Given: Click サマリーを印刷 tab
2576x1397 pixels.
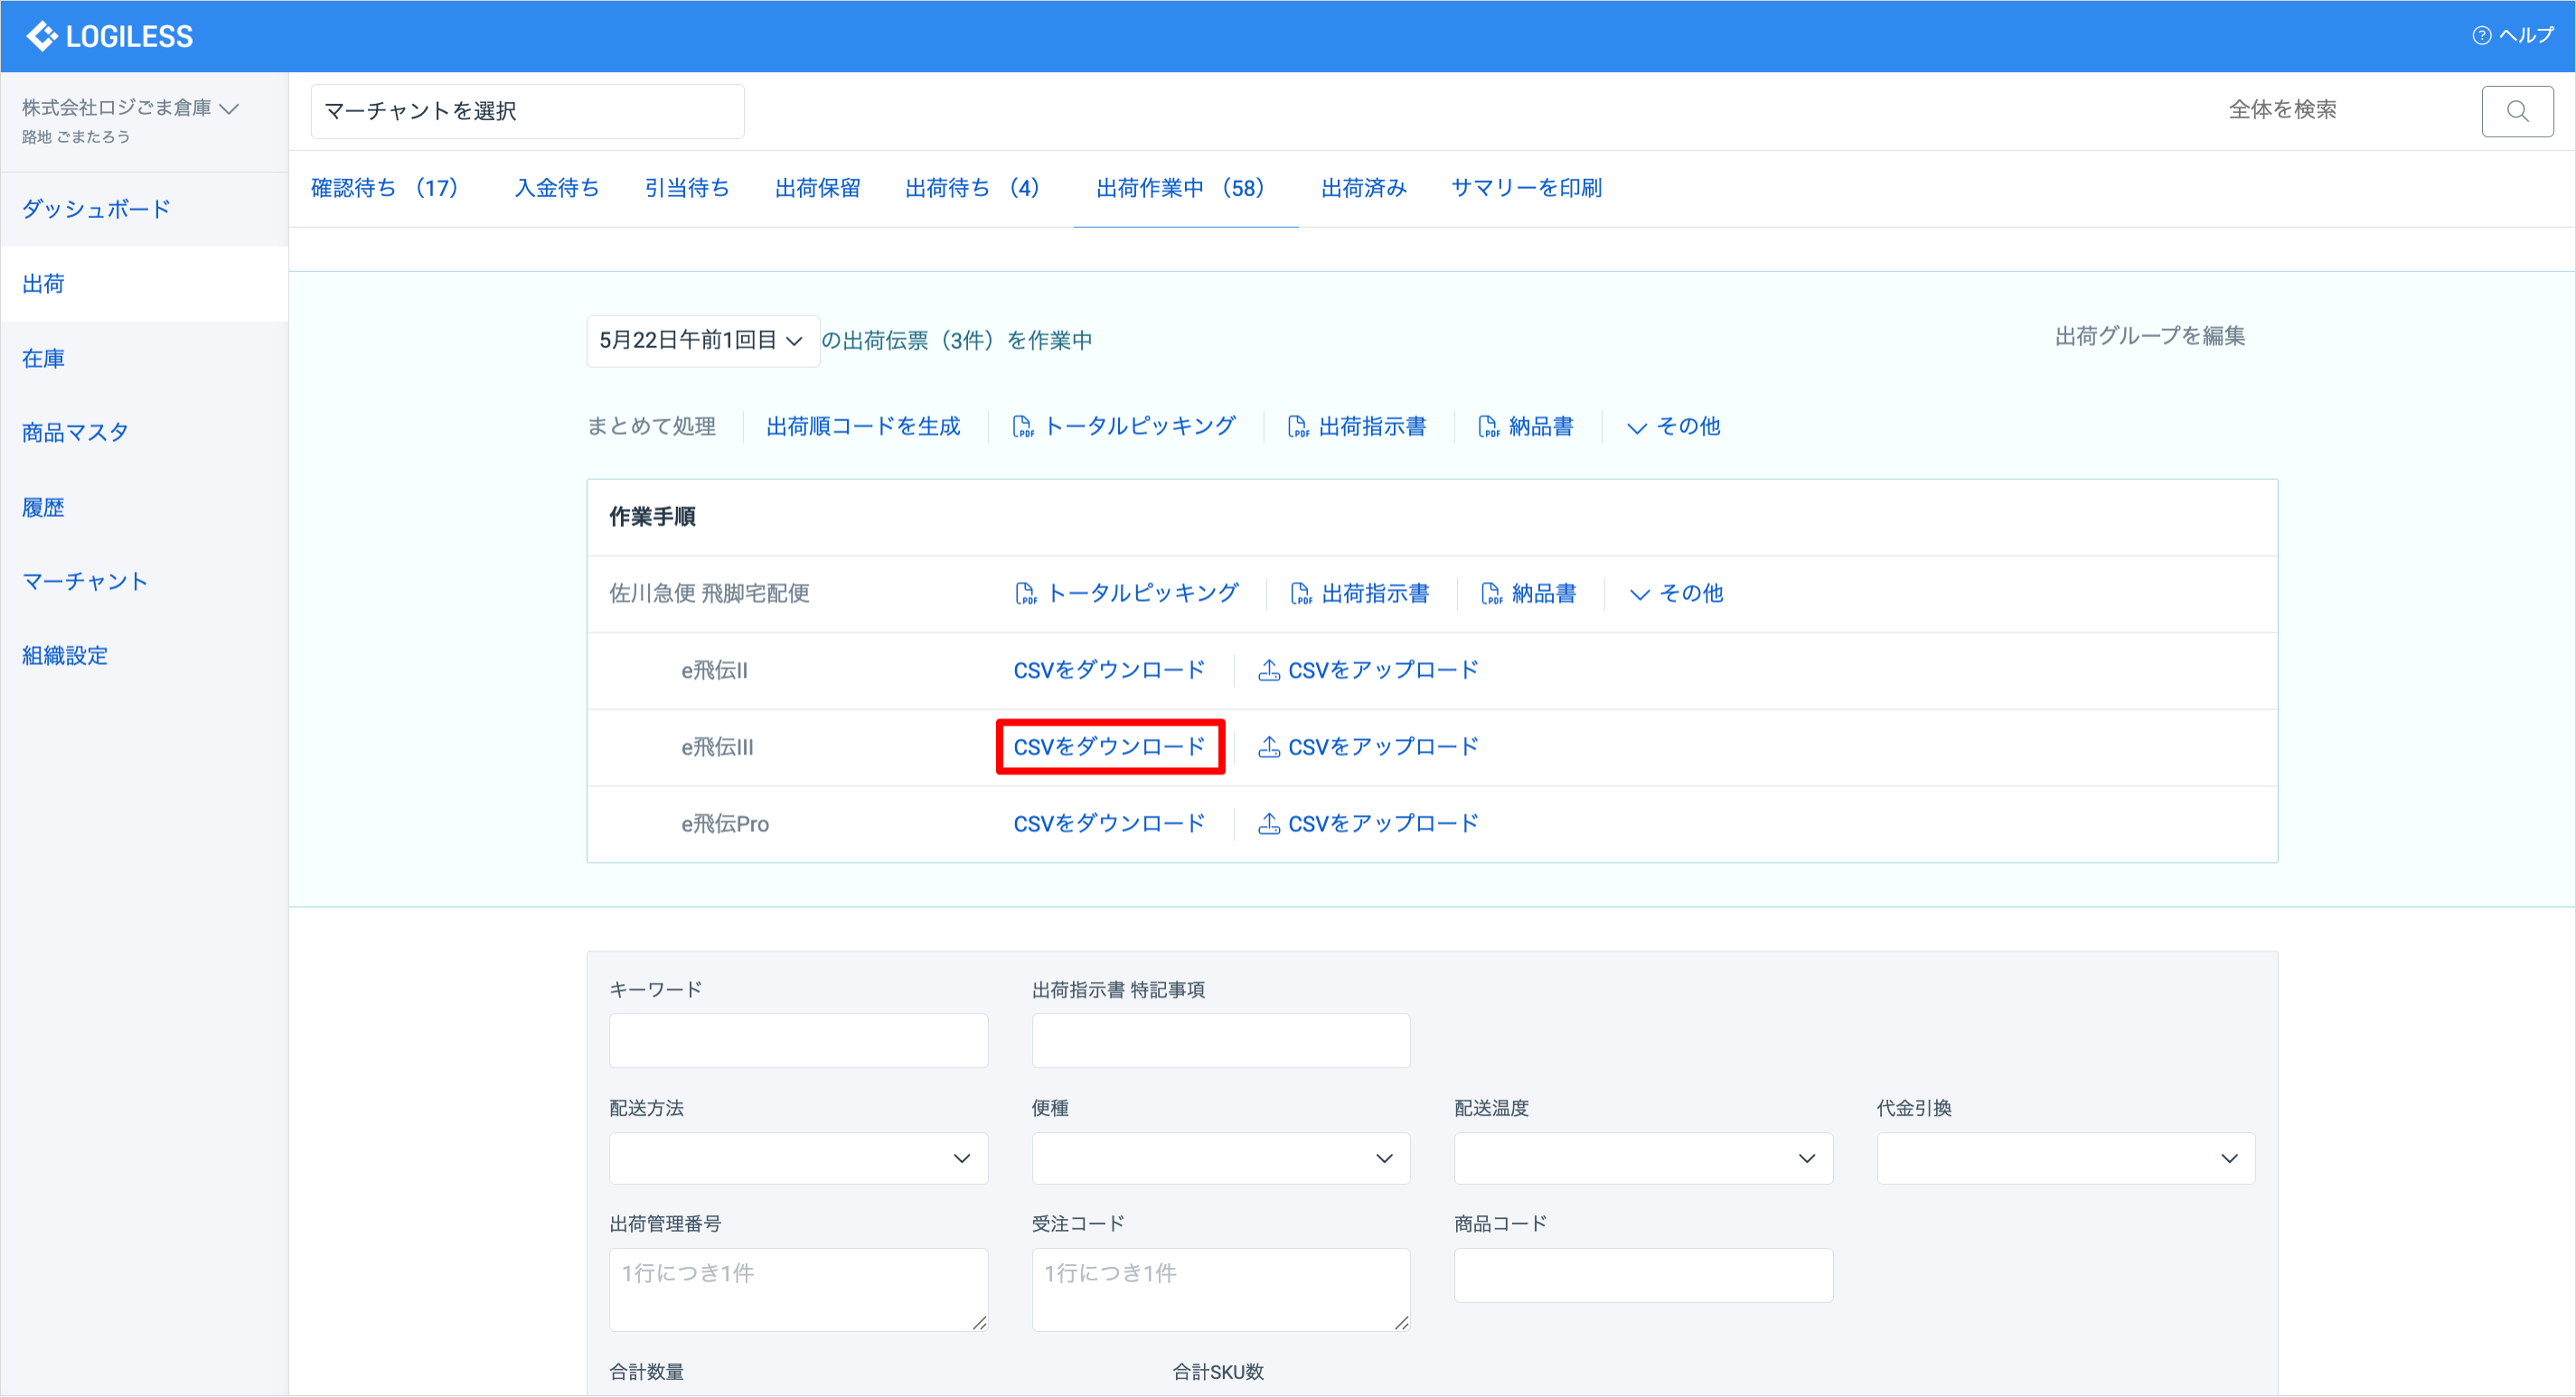Looking at the screenshot, I should (1526, 188).
